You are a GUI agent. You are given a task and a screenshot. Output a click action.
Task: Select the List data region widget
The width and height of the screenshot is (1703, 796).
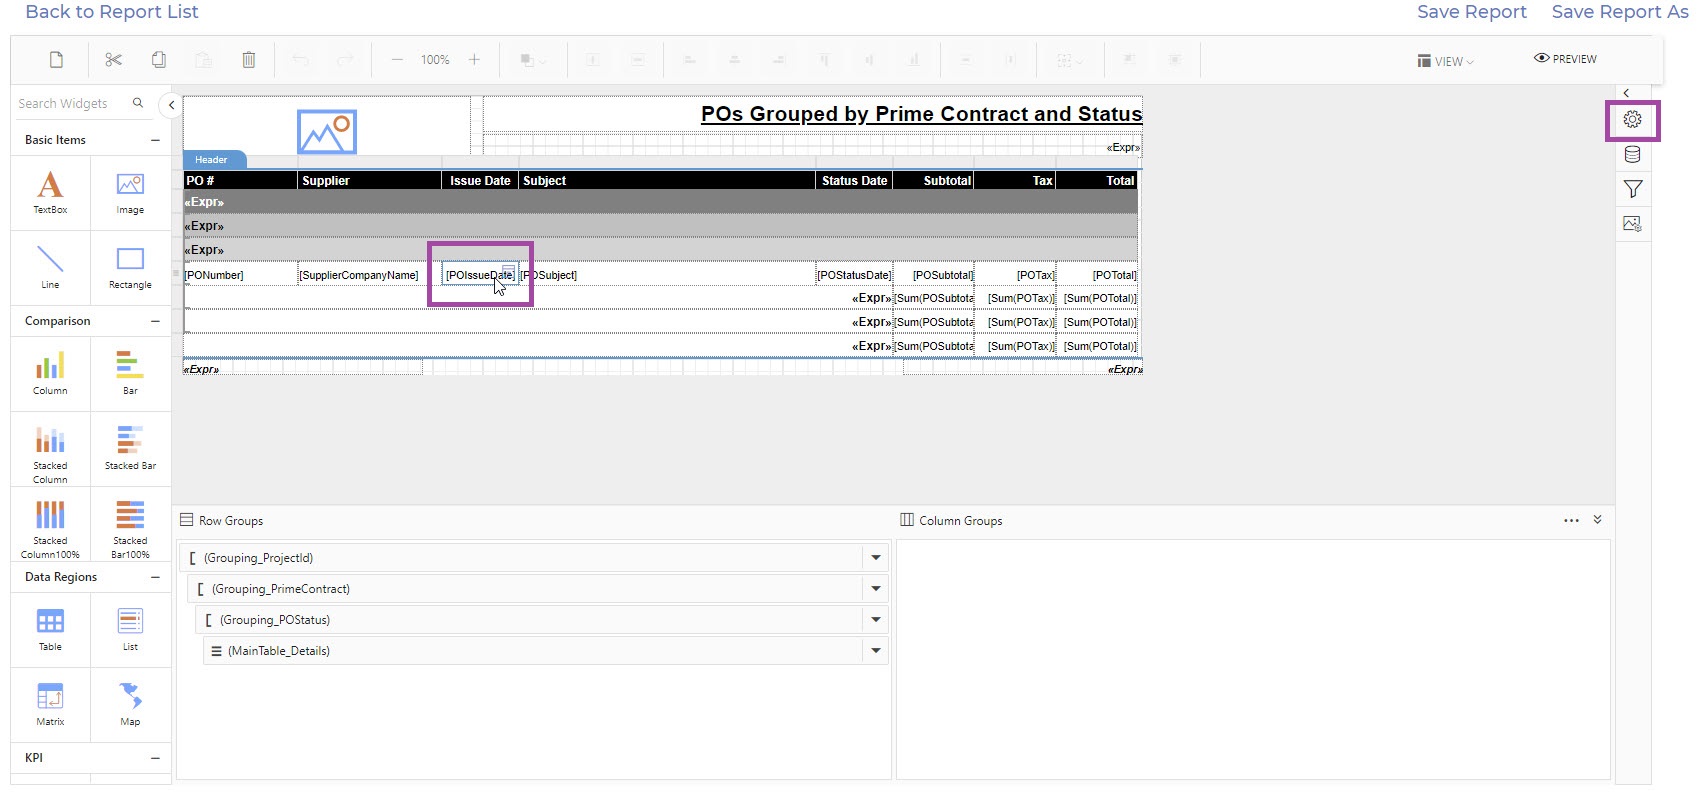pos(130,629)
